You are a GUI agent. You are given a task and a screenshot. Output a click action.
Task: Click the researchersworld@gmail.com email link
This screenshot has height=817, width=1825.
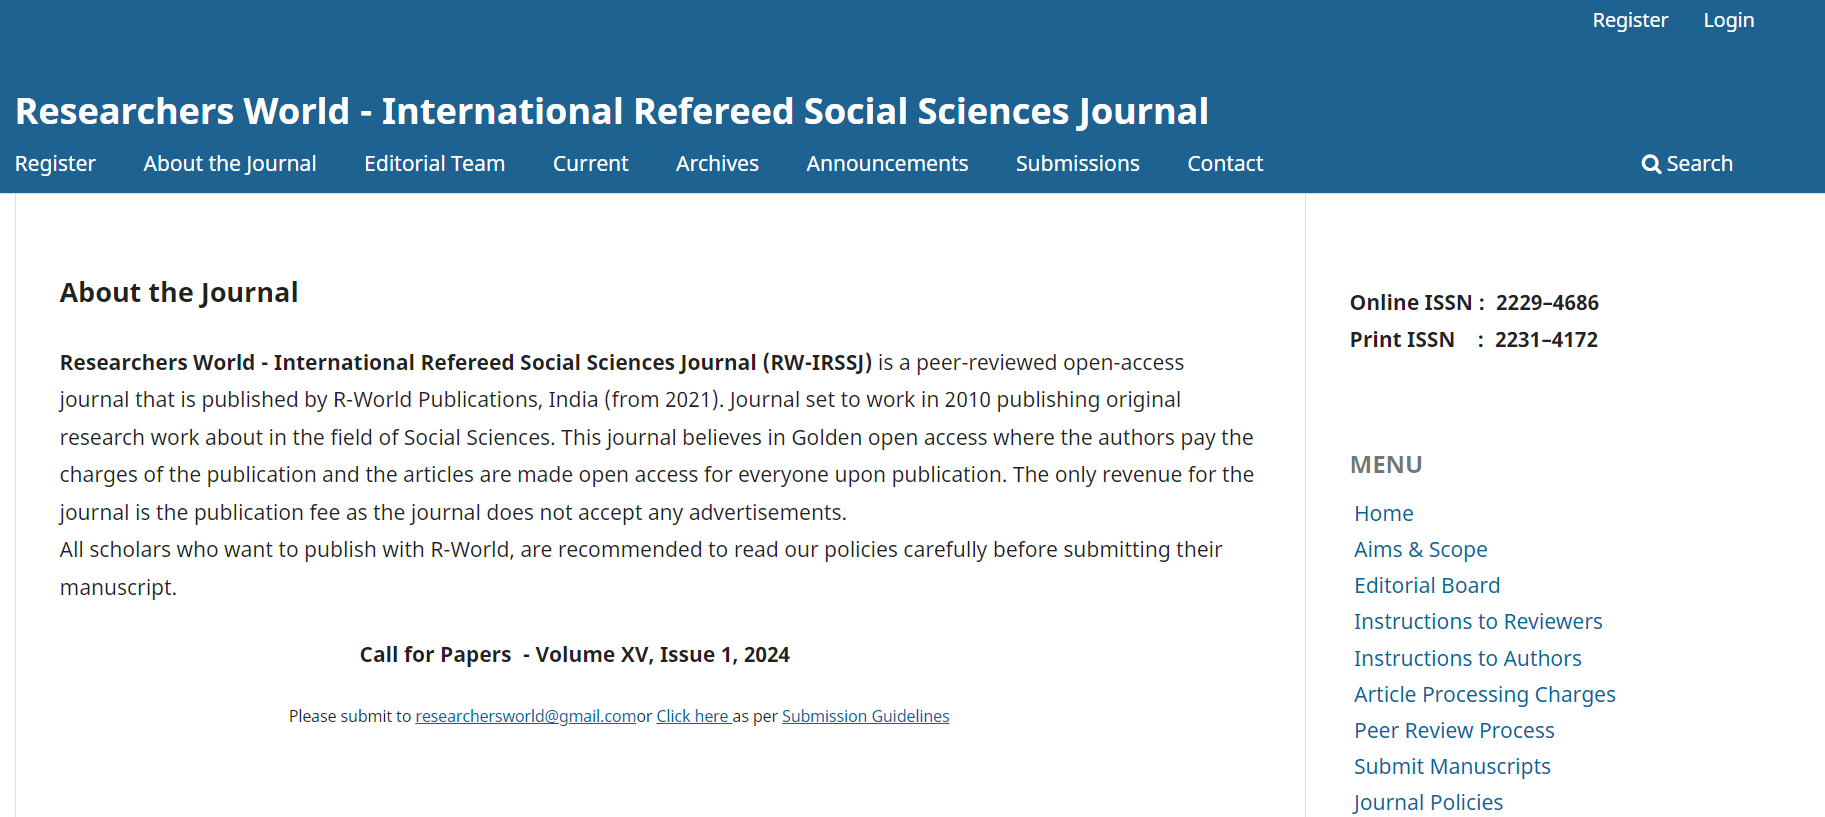point(525,716)
